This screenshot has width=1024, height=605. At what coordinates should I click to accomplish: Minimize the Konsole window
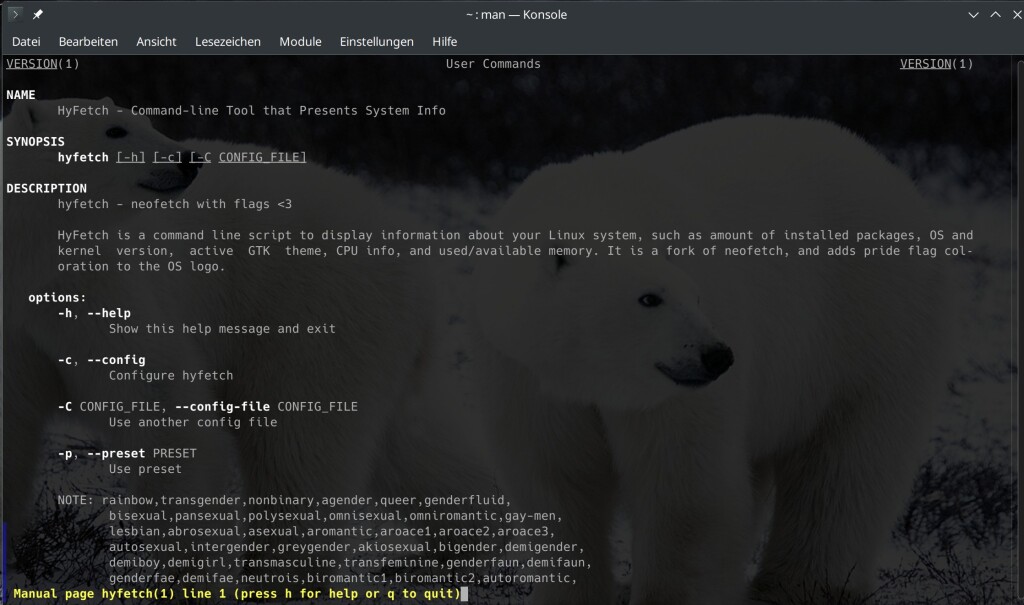click(x=973, y=14)
